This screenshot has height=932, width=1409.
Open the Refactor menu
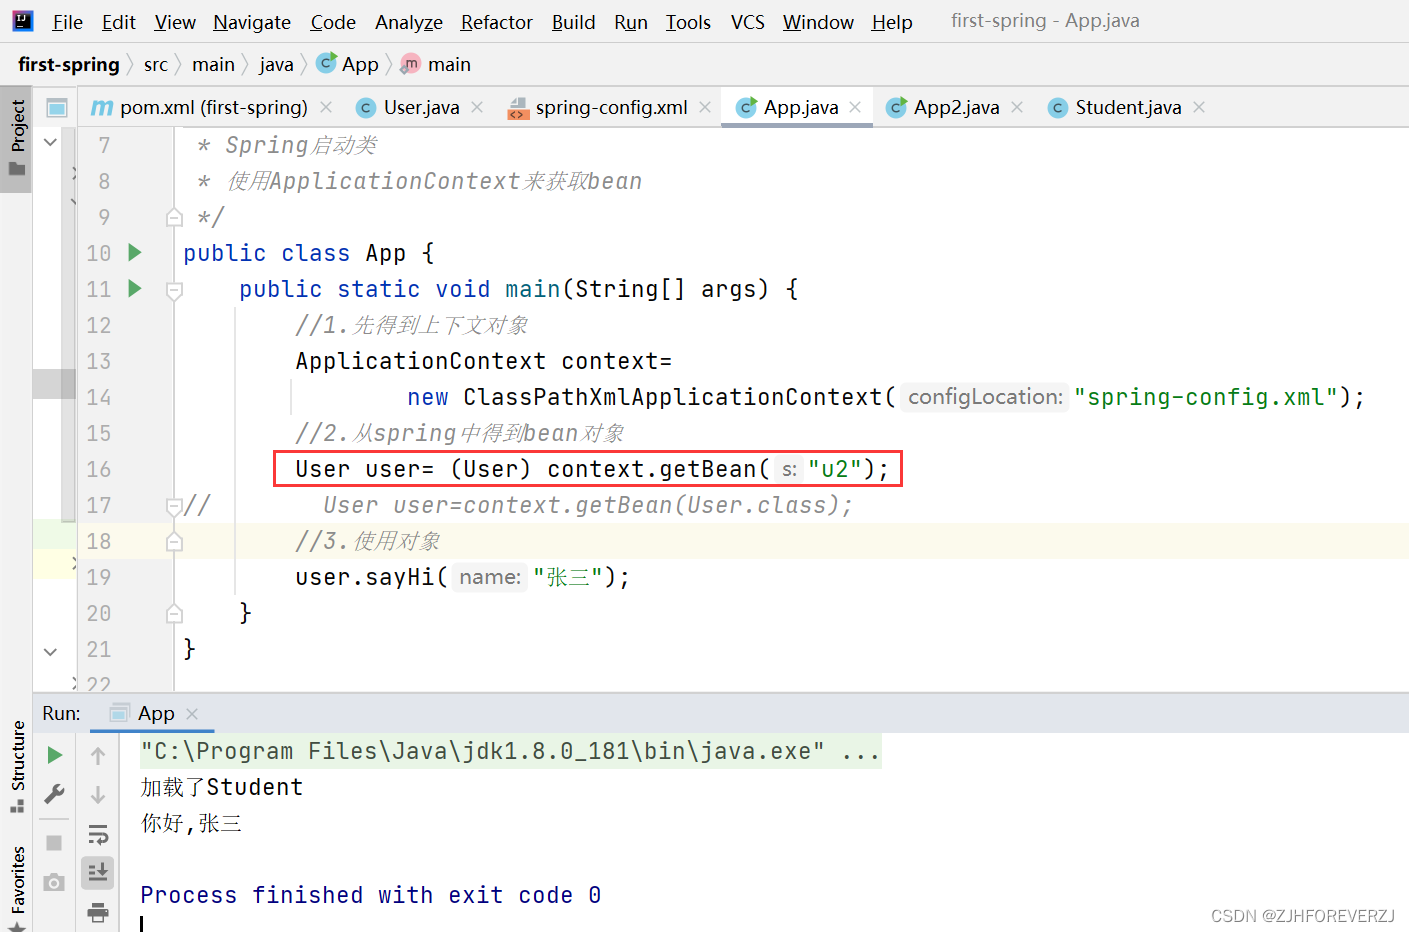pyautogui.click(x=496, y=22)
